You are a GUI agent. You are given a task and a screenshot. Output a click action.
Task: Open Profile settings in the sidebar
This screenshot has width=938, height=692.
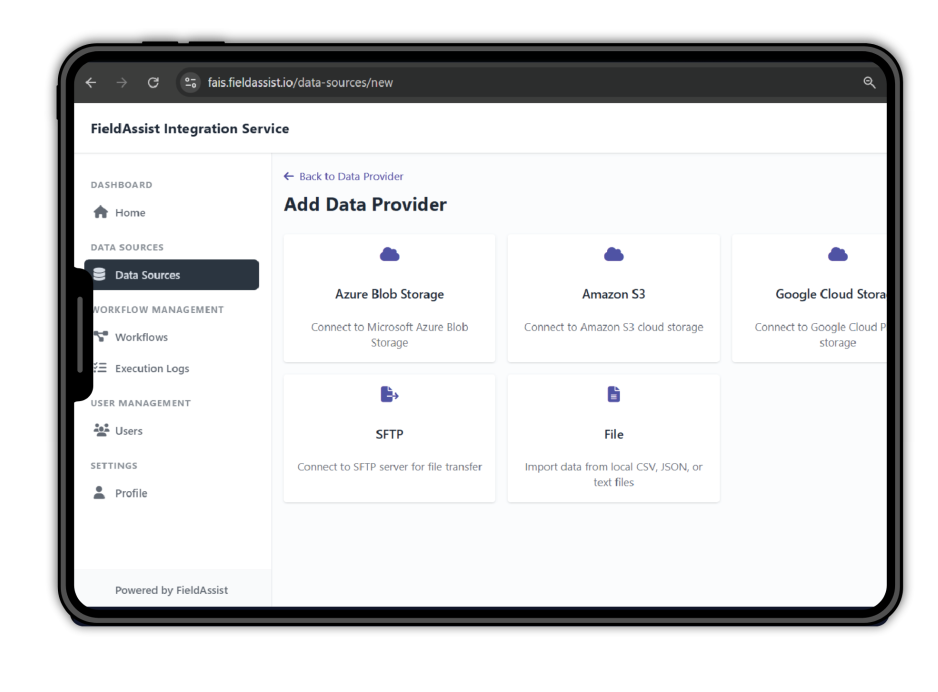131,493
